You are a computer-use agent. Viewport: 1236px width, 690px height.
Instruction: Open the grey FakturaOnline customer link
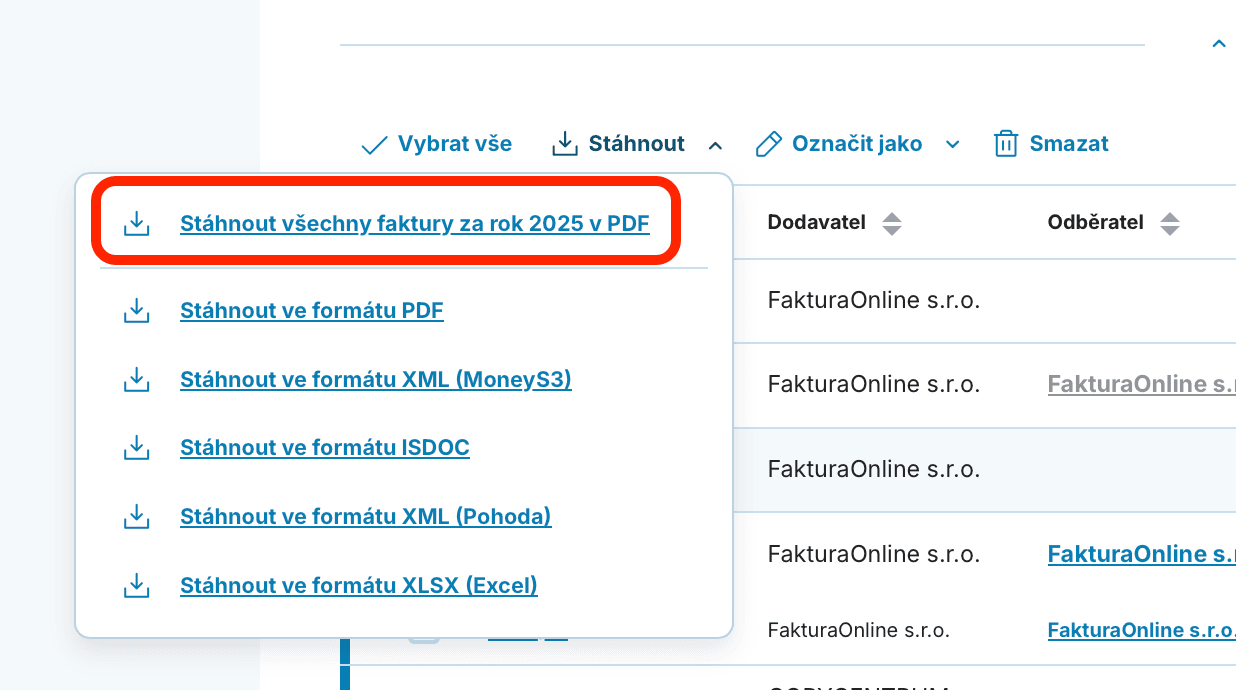1141,384
